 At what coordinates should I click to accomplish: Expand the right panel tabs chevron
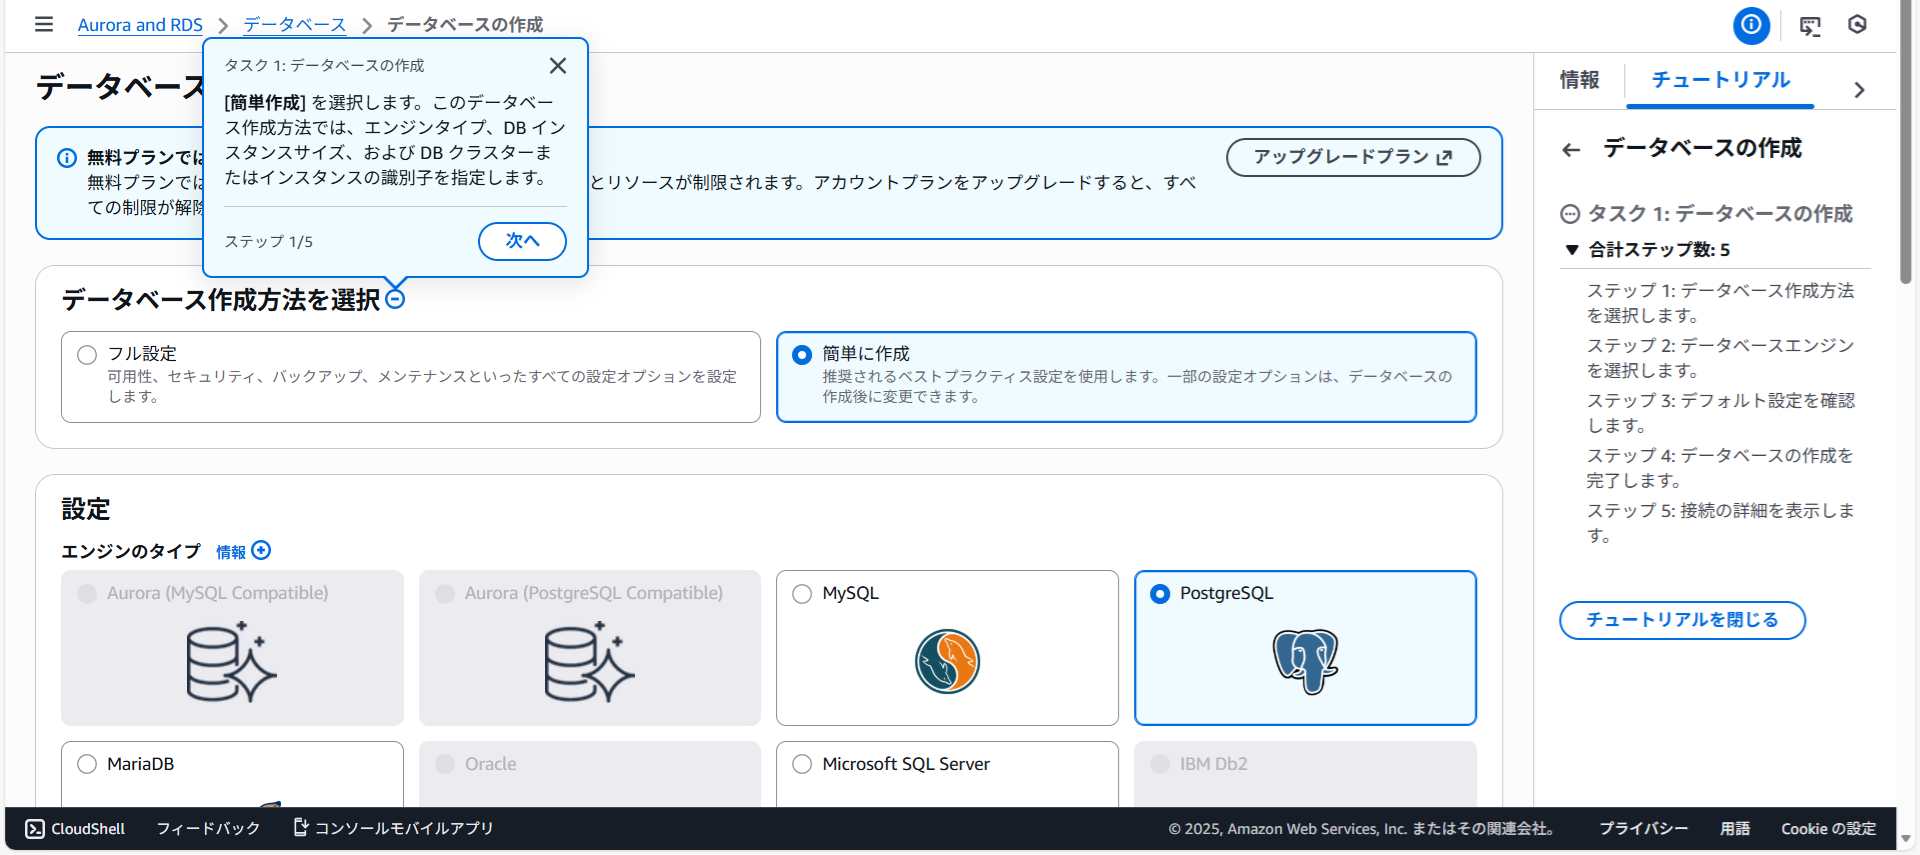(1859, 90)
